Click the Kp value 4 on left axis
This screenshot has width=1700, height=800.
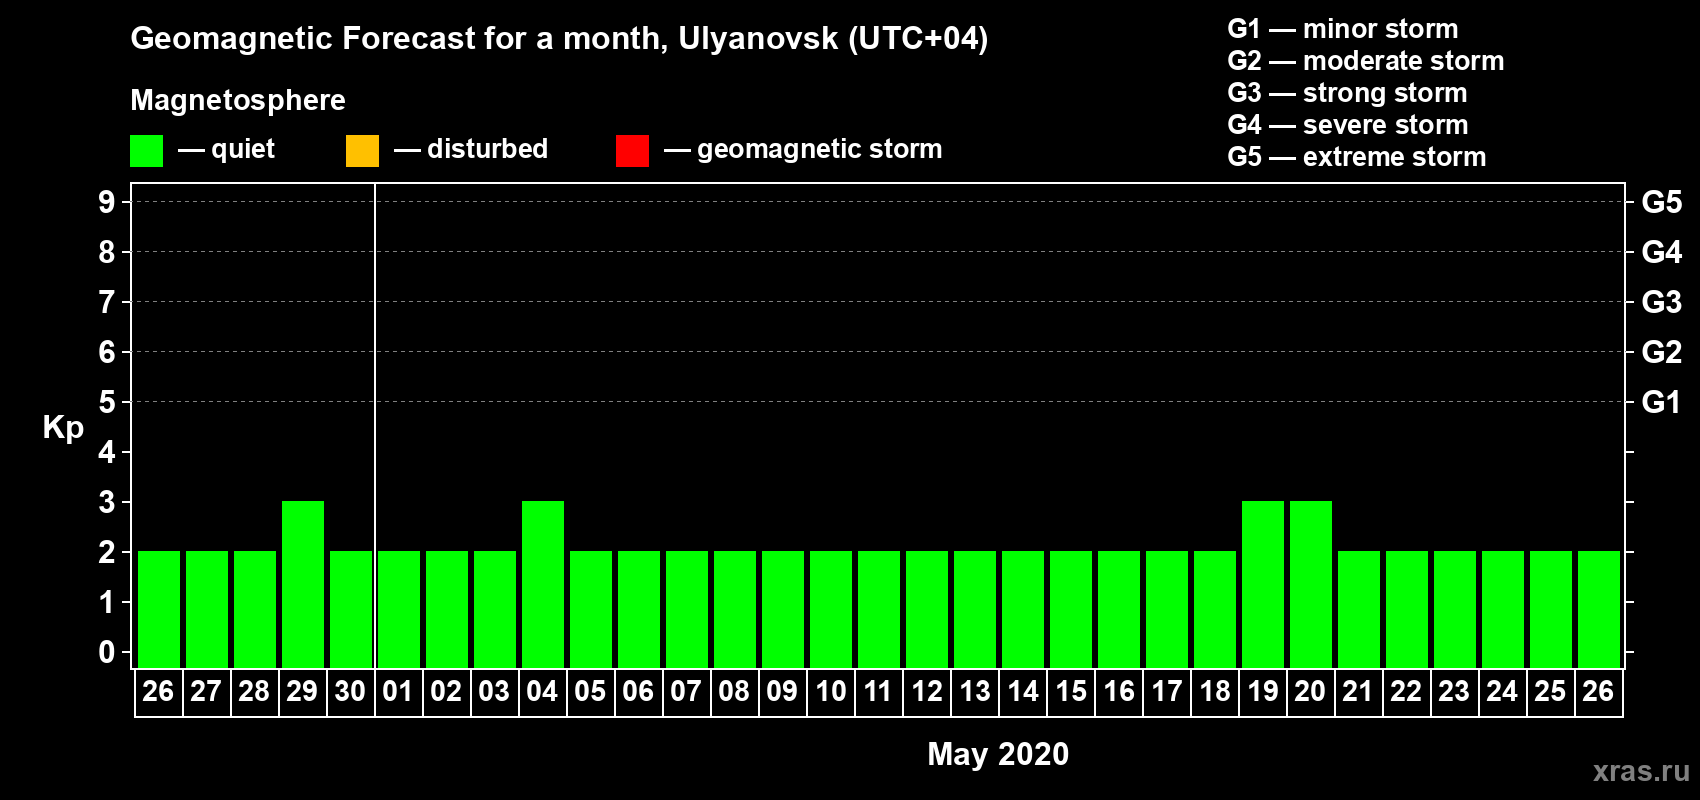coord(107,452)
